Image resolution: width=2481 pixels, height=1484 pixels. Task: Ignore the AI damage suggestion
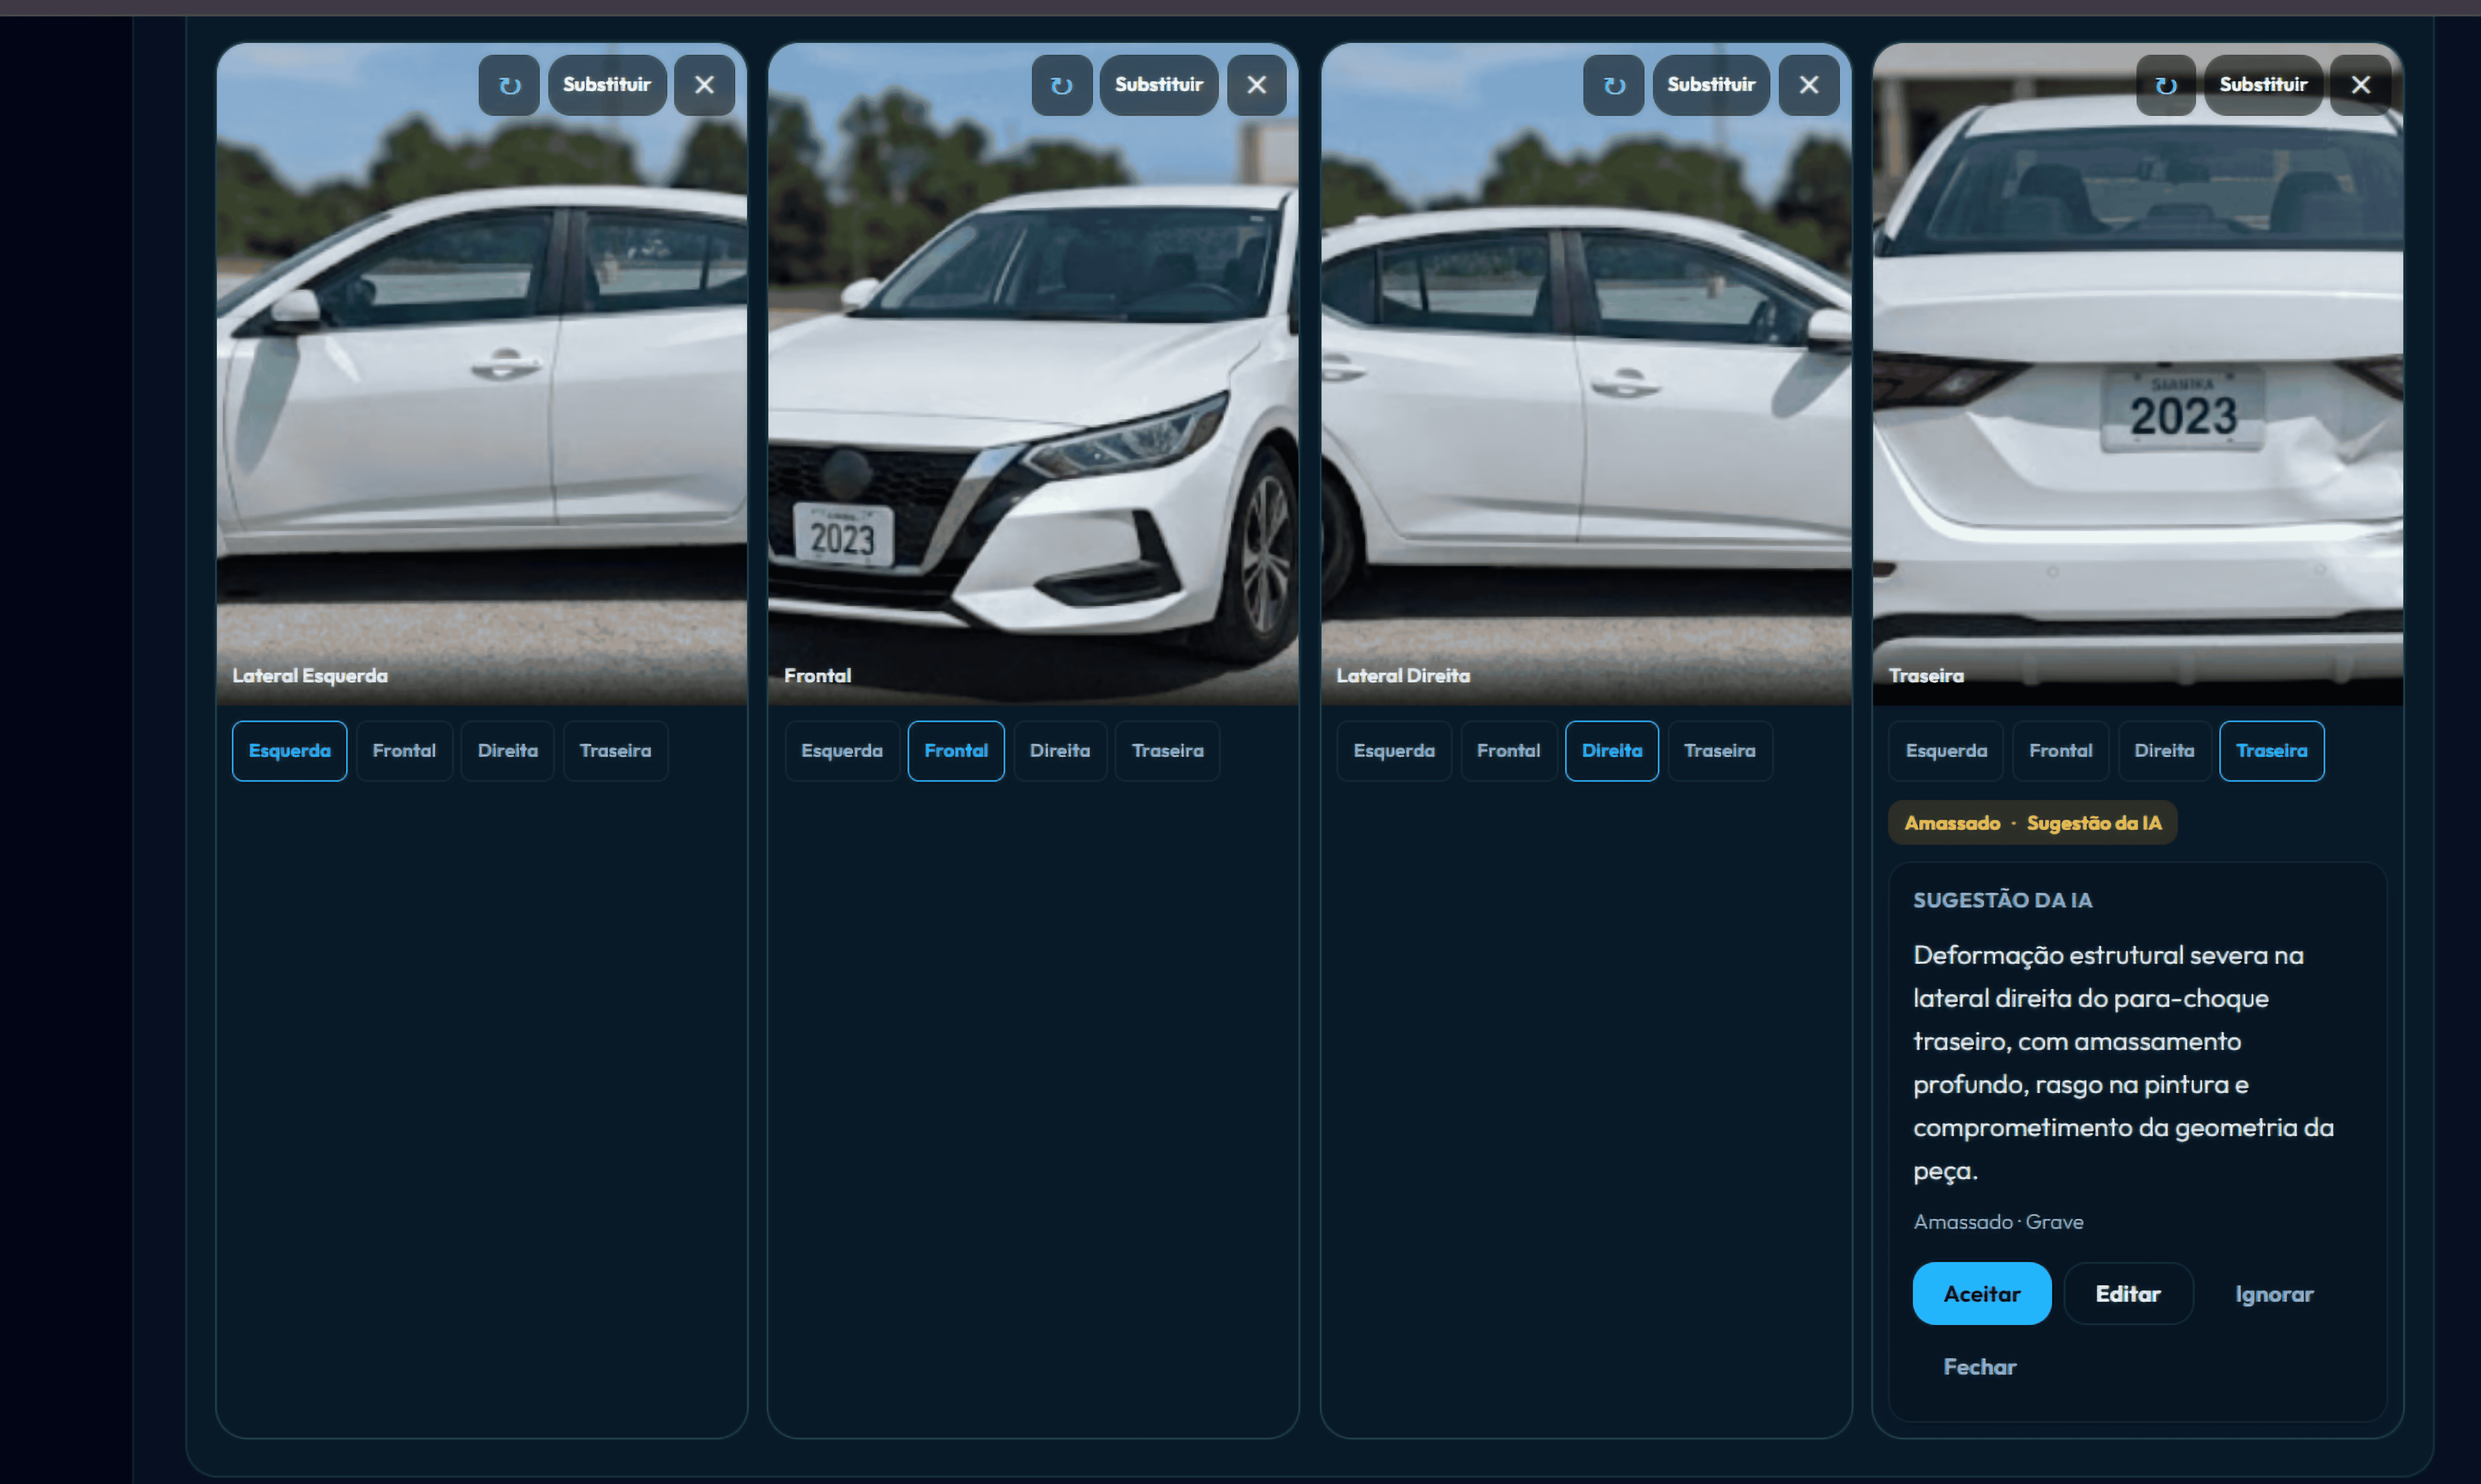[x=2275, y=1294]
